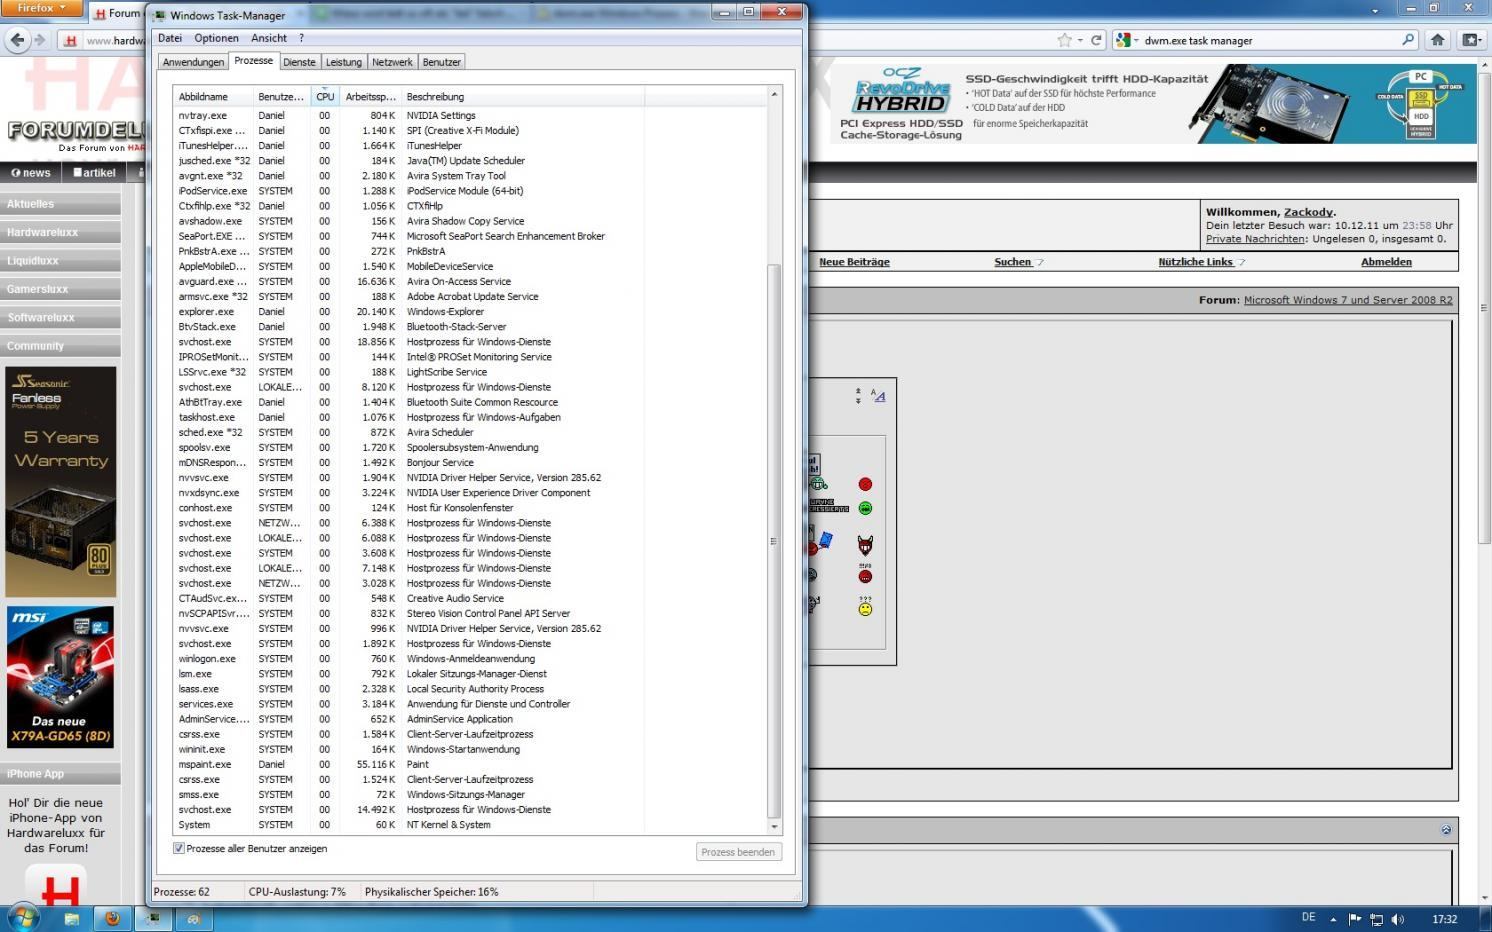Click the editor height arrows icon

[x=858, y=396]
